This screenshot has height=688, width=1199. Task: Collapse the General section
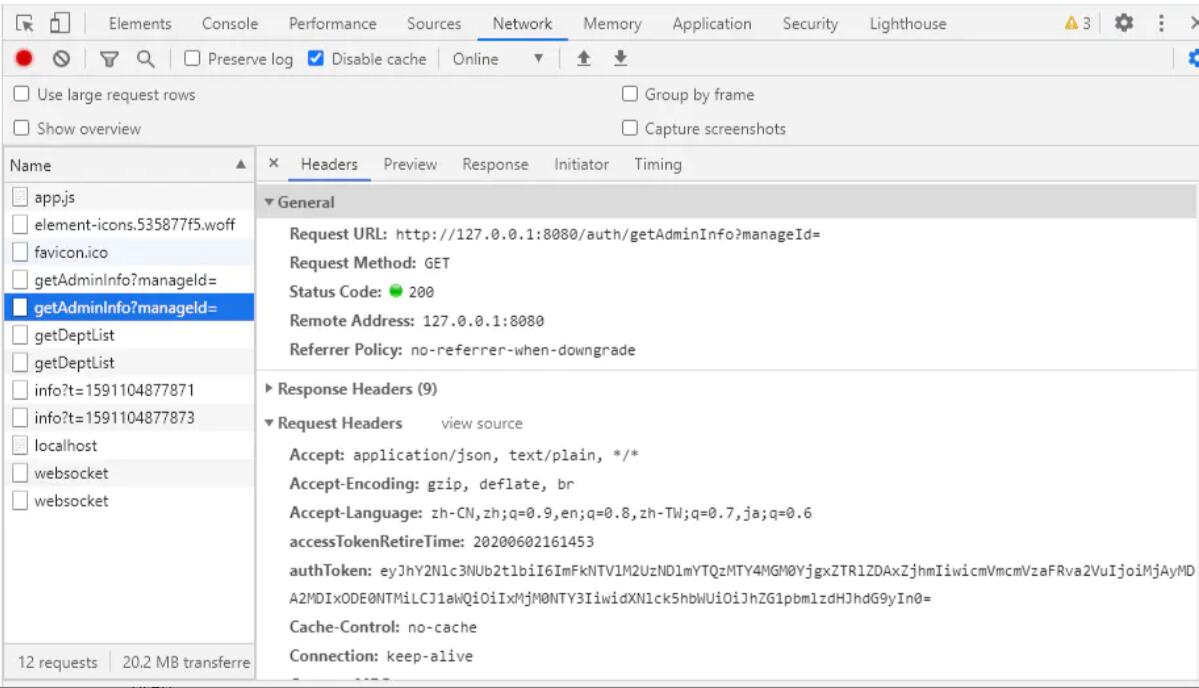pos(270,202)
